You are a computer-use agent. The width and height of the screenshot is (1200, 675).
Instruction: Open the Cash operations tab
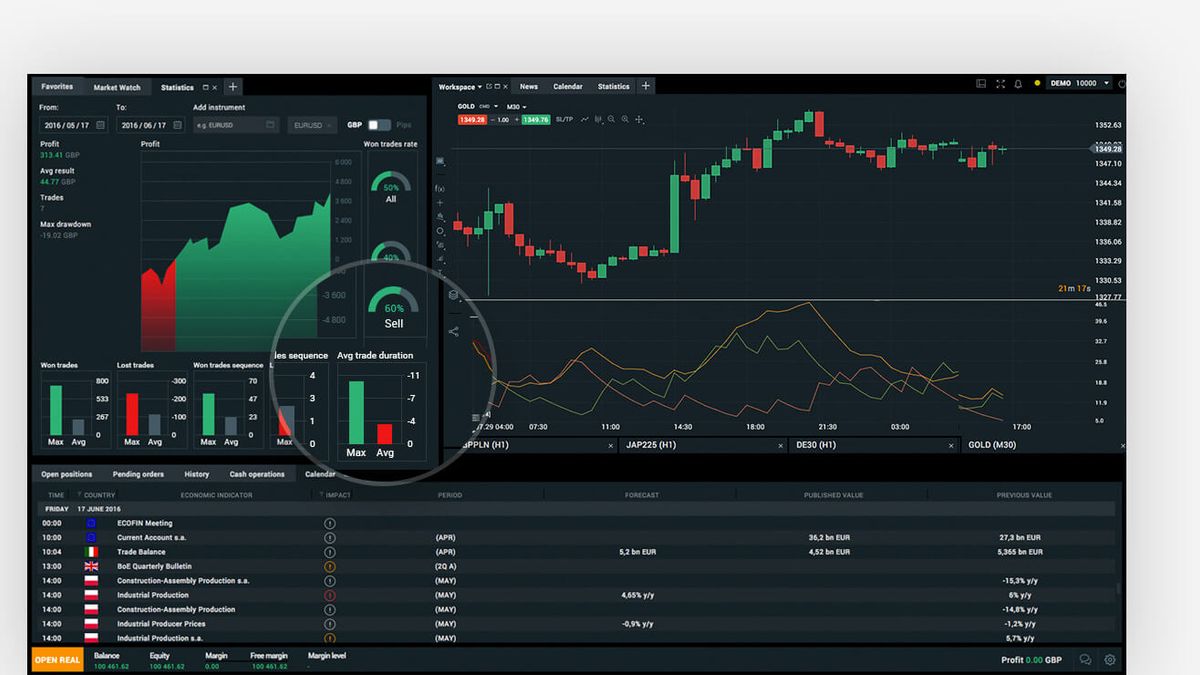257,474
